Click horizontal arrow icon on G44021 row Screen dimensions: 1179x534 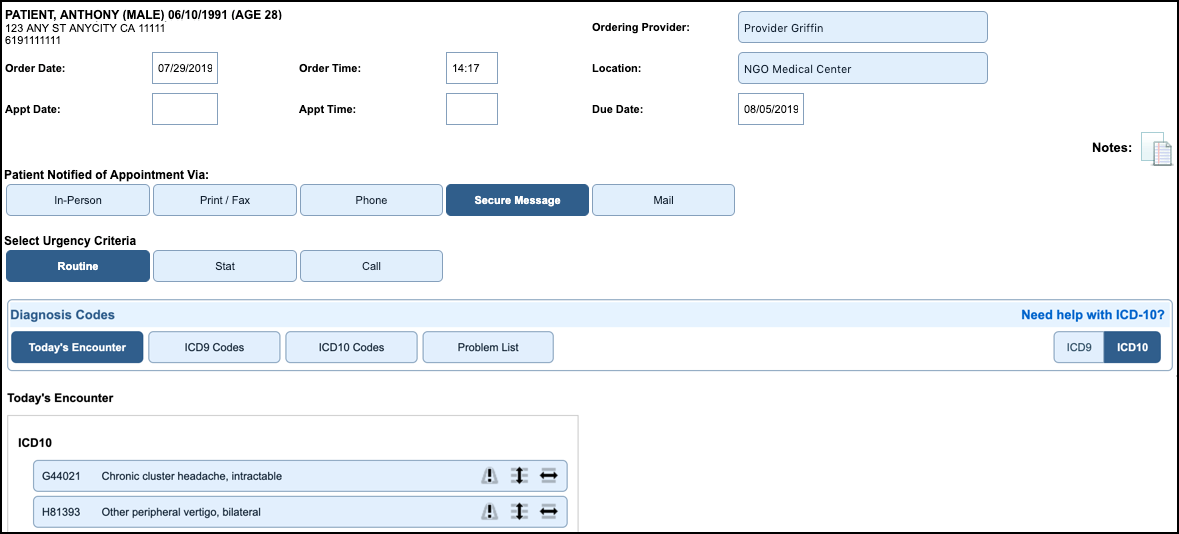548,476
